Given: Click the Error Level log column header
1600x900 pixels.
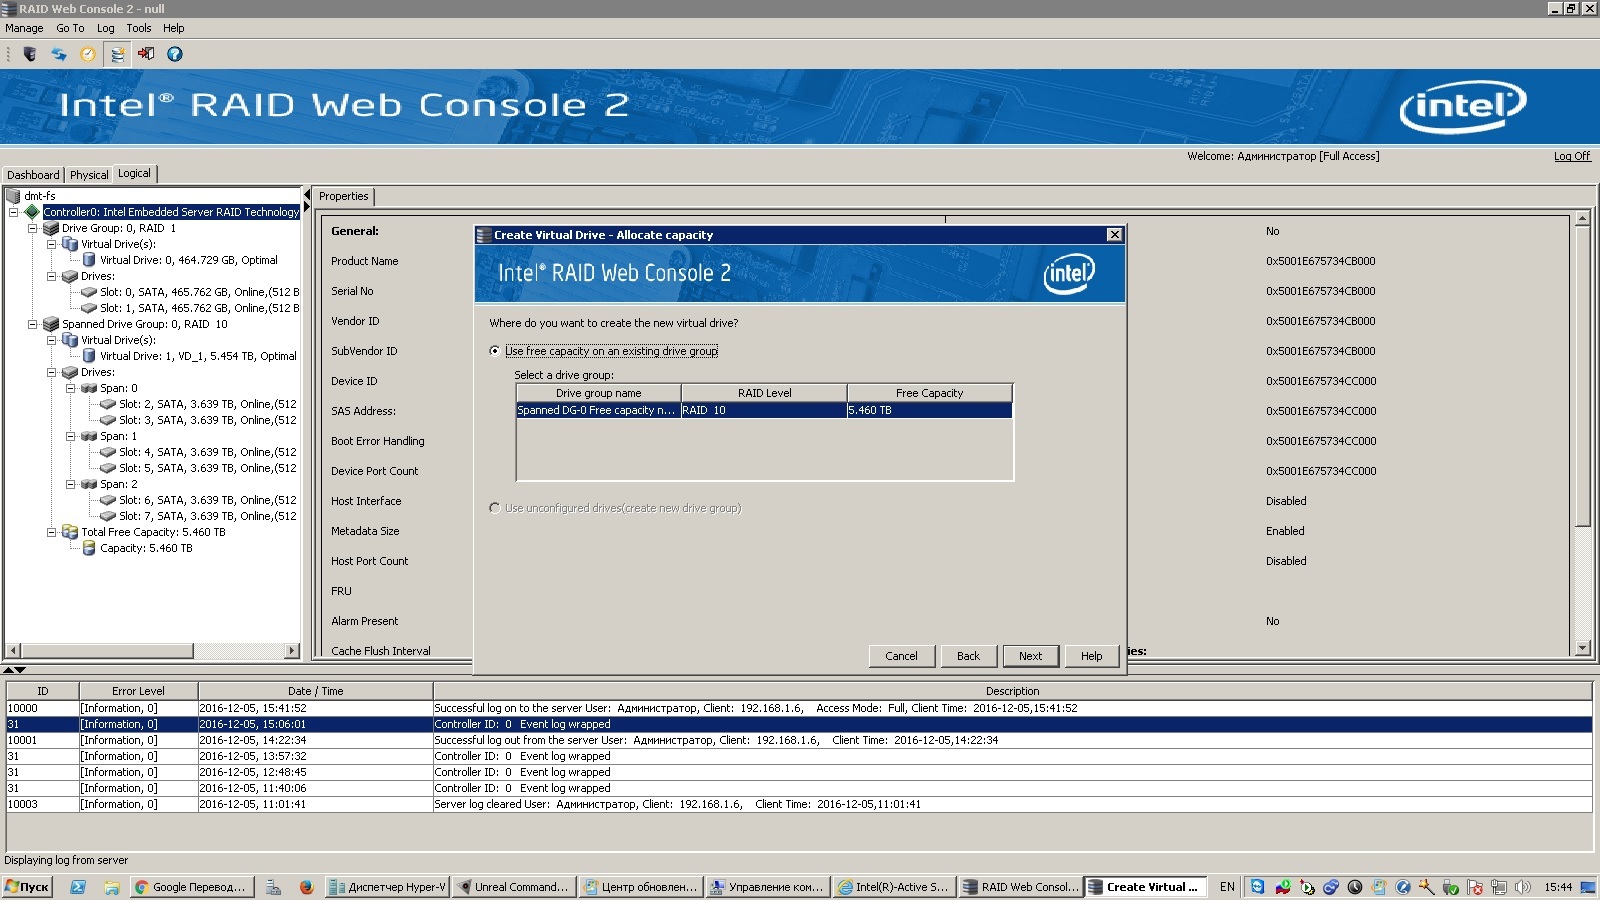Looking at the screenshot, I should [x=138, y=691].
